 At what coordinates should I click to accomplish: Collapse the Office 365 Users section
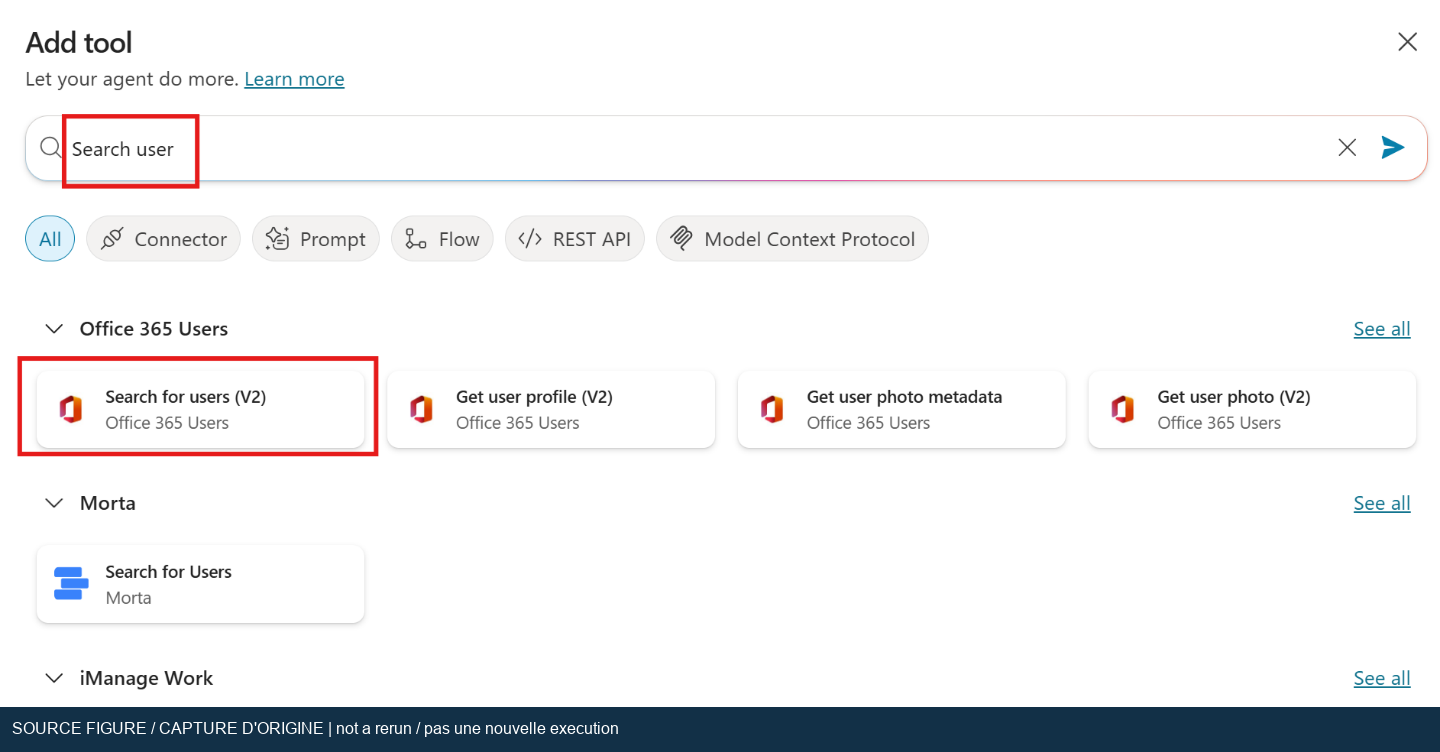(54, 329)
